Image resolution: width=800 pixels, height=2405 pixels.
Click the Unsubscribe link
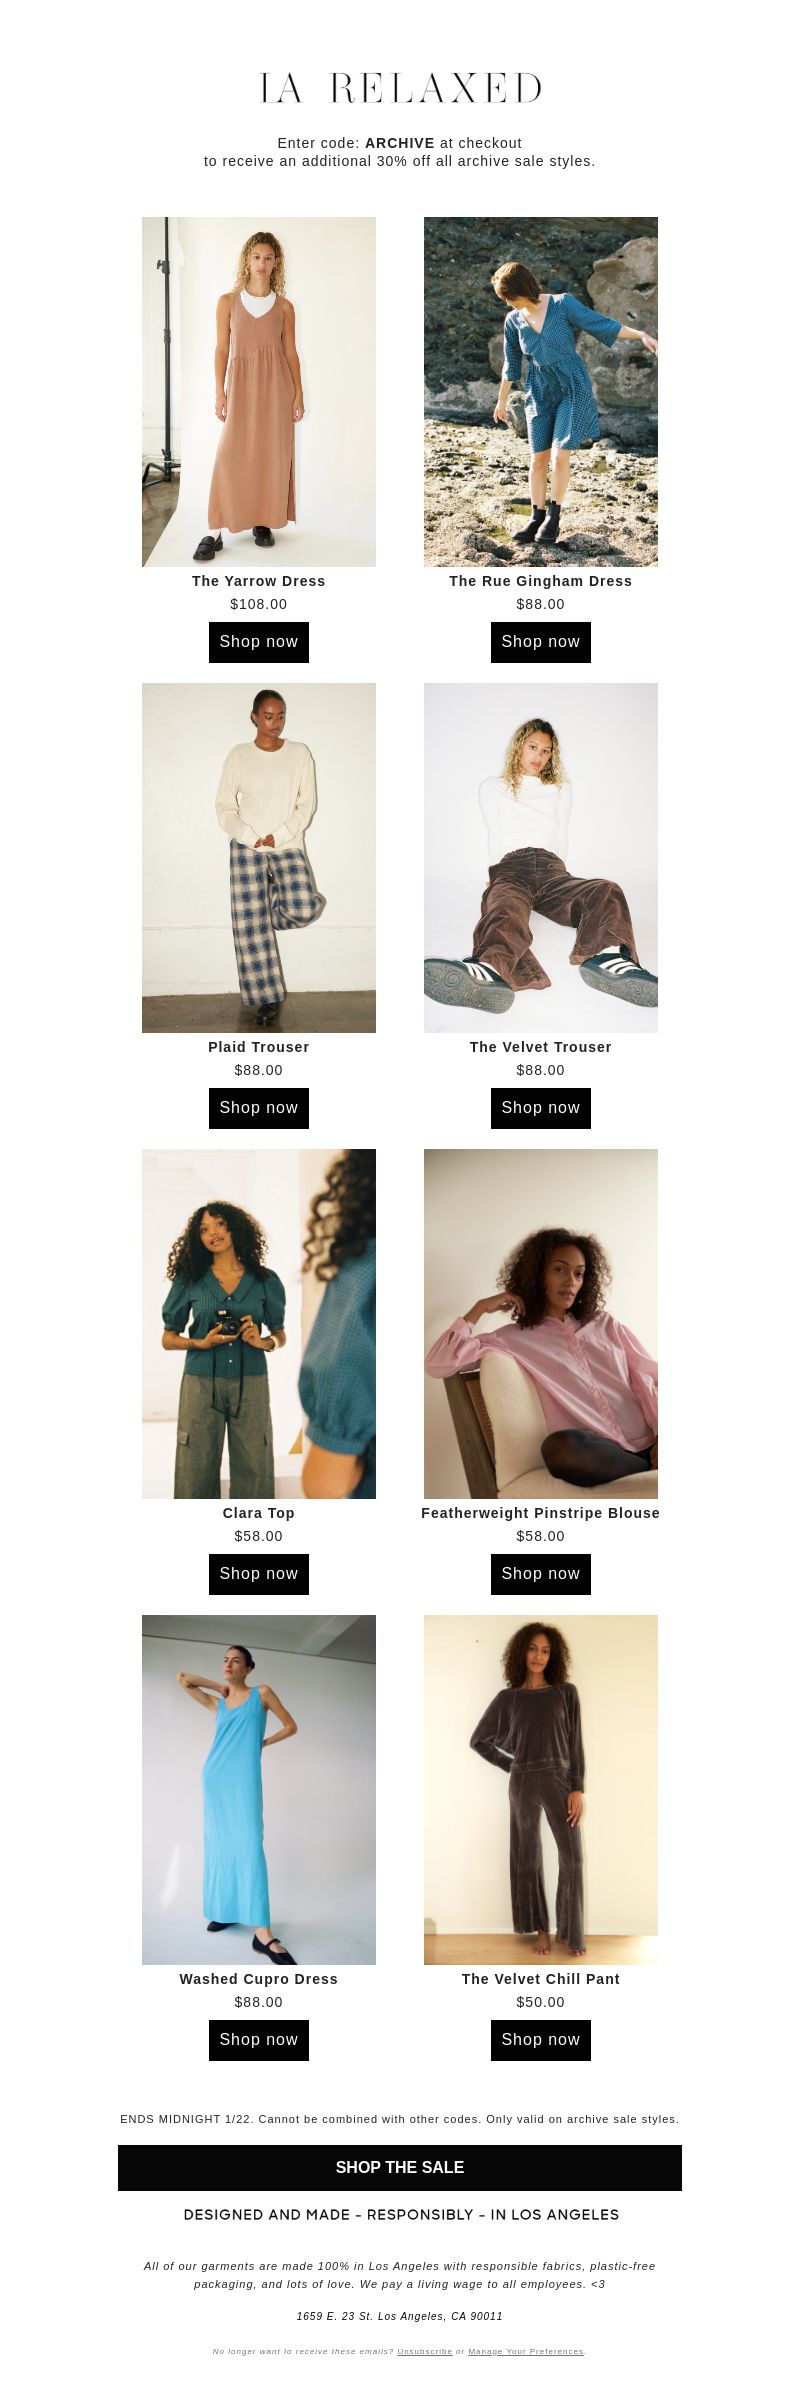point(425,2352)
